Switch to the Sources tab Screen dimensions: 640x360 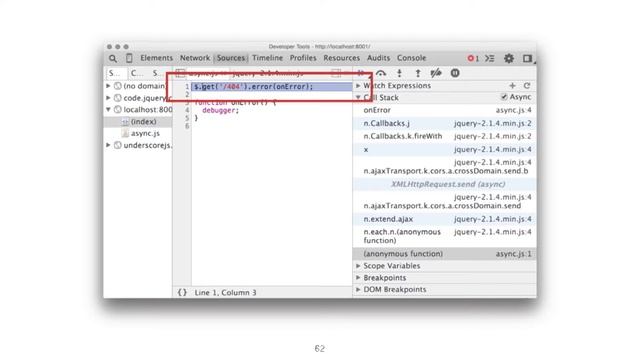point(231,58)
